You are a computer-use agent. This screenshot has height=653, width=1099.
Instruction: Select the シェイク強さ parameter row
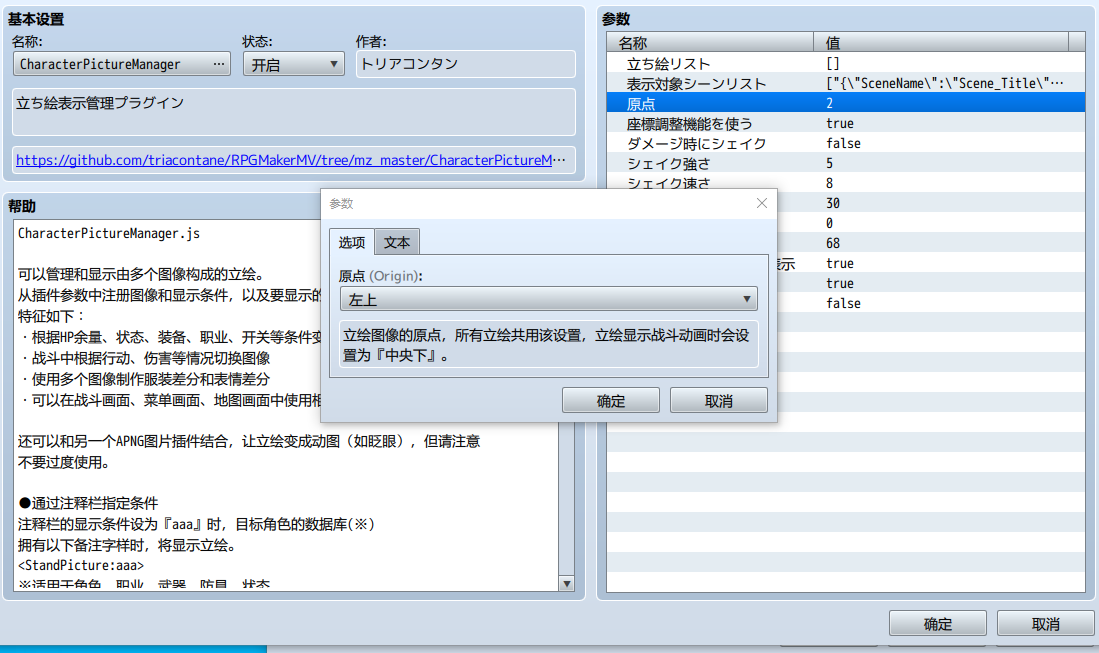tap(845, 163)
